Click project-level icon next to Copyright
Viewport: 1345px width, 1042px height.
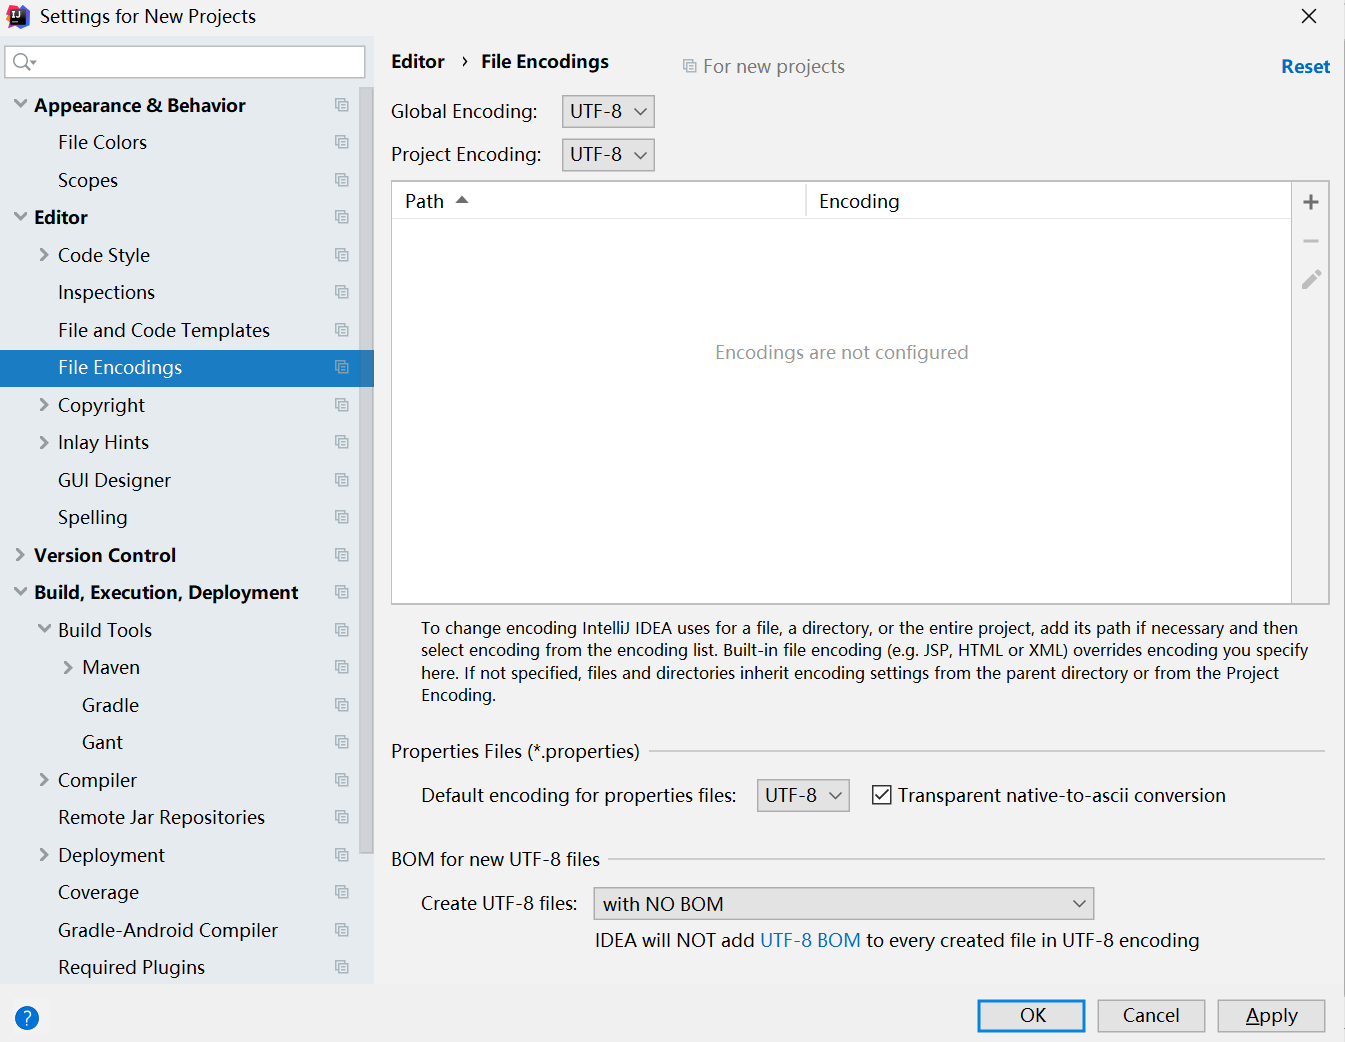tap(342, 405)
